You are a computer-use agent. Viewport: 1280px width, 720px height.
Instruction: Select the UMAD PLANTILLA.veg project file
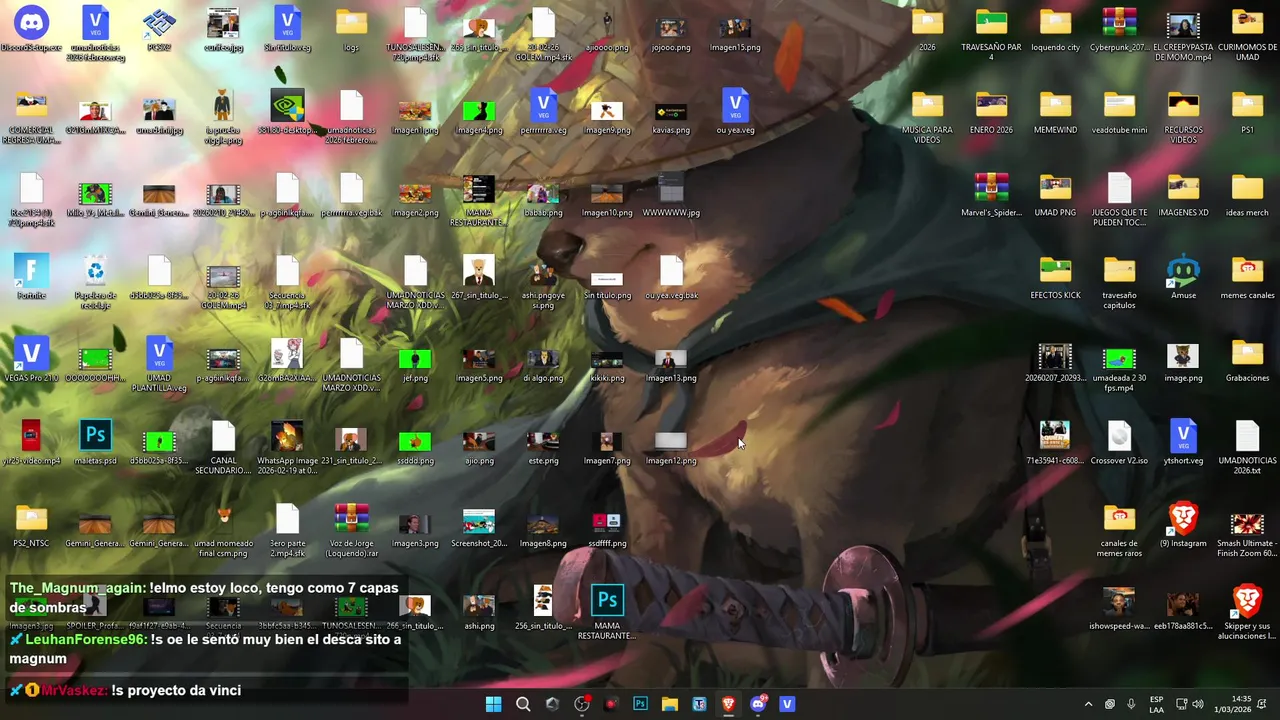[x=159, y=354]
